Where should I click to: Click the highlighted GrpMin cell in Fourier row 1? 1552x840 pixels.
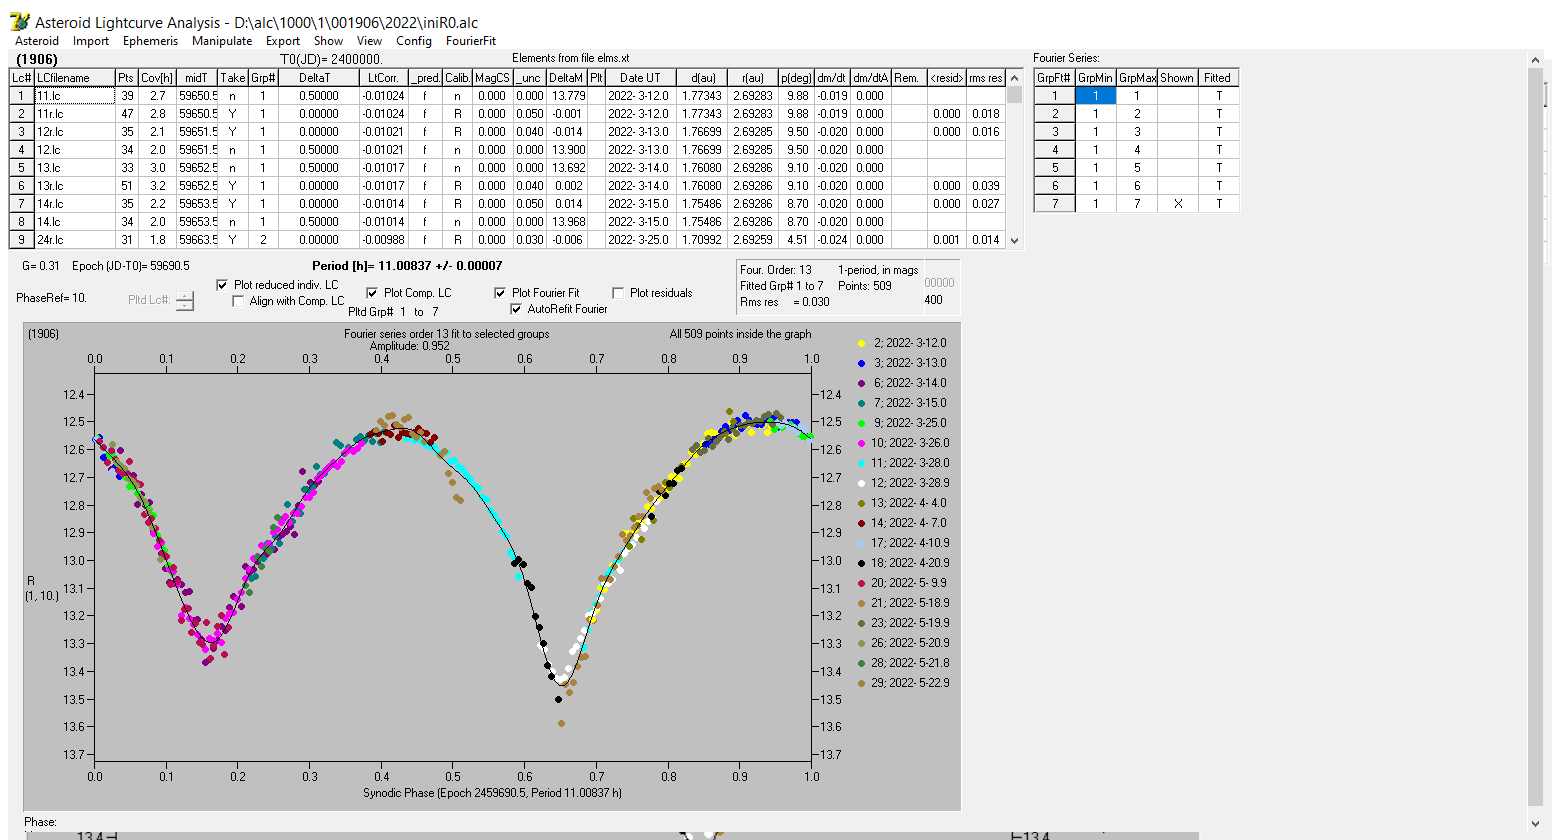[1096, 96]
